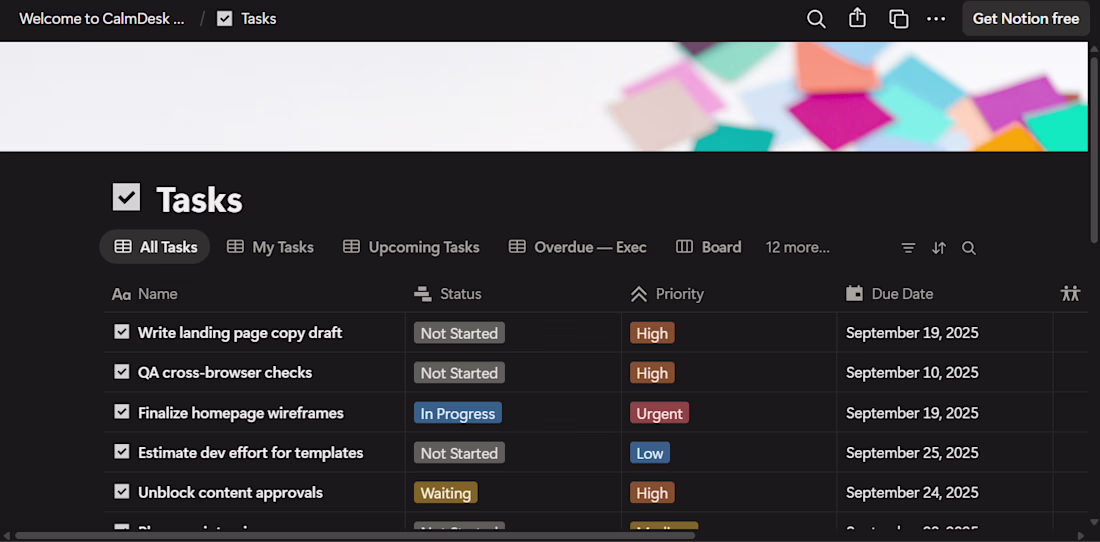
Task: Open the three-dot more options menu
Action: coord(936,19)
